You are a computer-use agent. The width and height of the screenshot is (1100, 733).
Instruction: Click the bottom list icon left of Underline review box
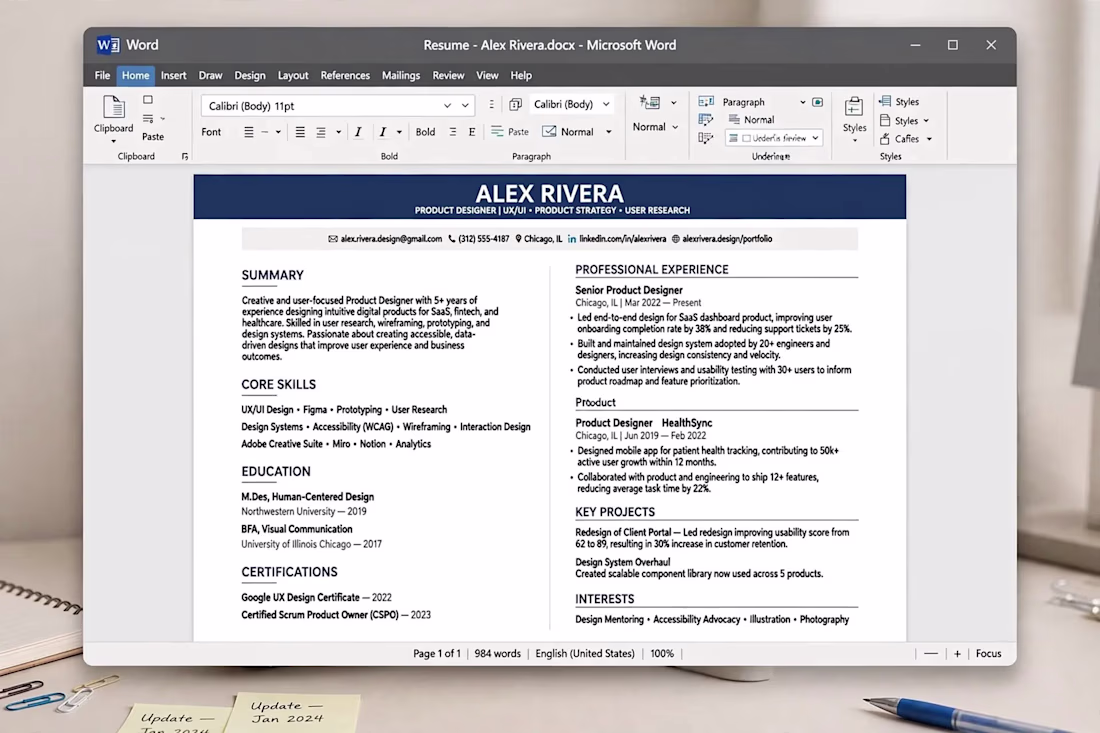706,138
